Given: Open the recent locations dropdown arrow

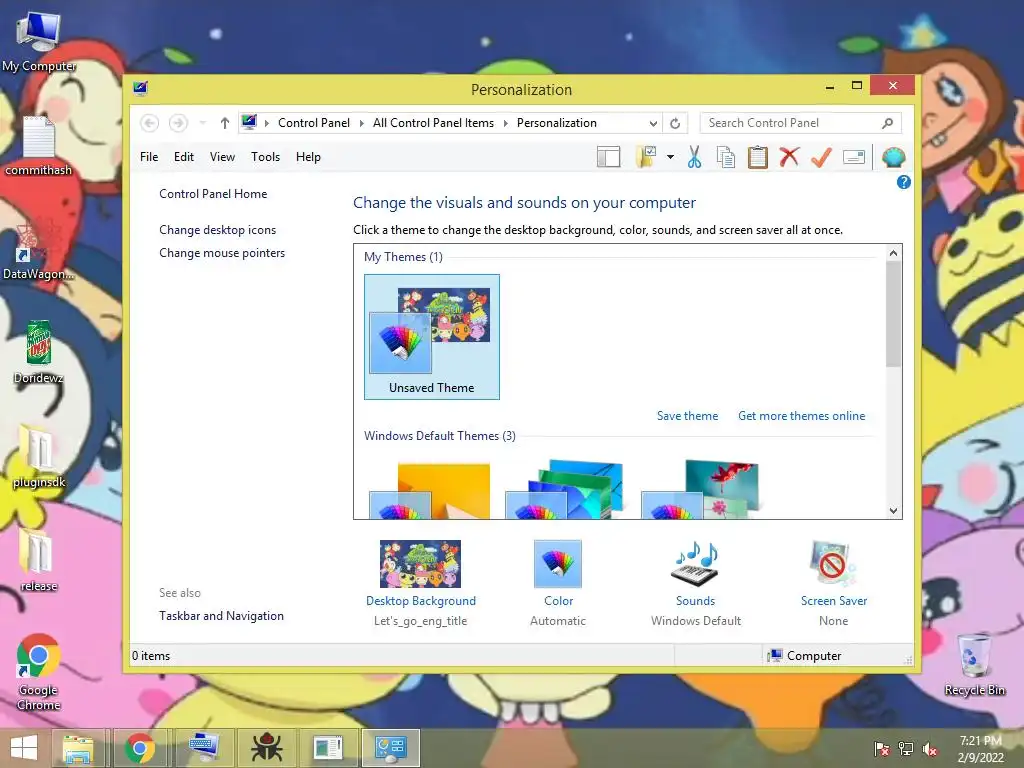Looking at the screenshot, I should (202, 123).
